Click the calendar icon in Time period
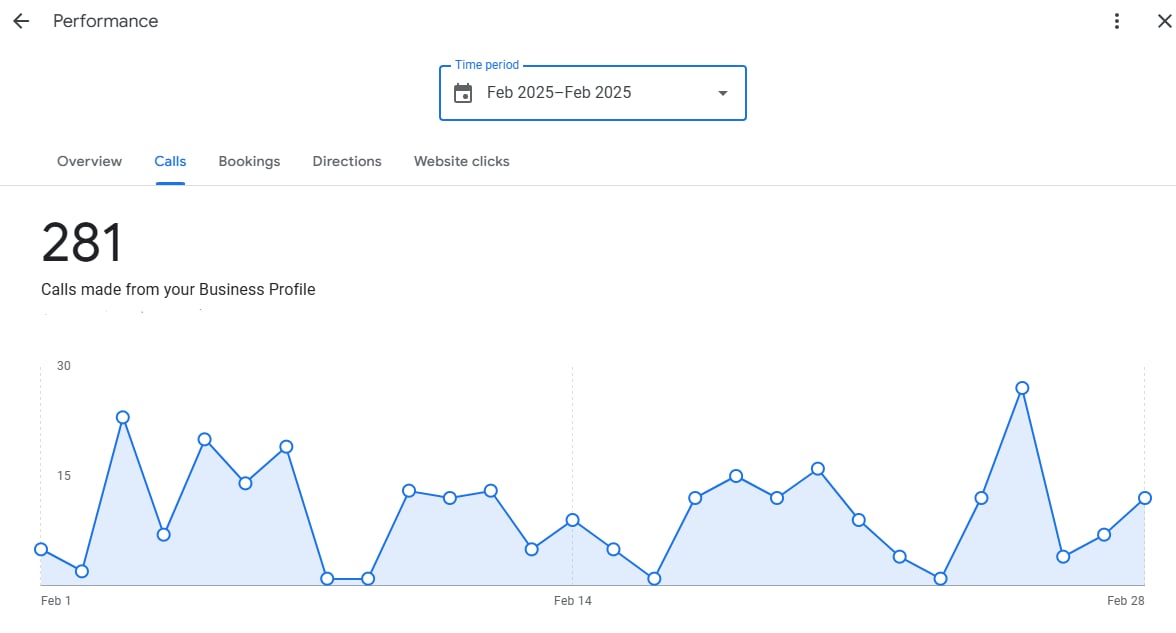The width and height of the screenshot is (1176, 633). point(463,93)
